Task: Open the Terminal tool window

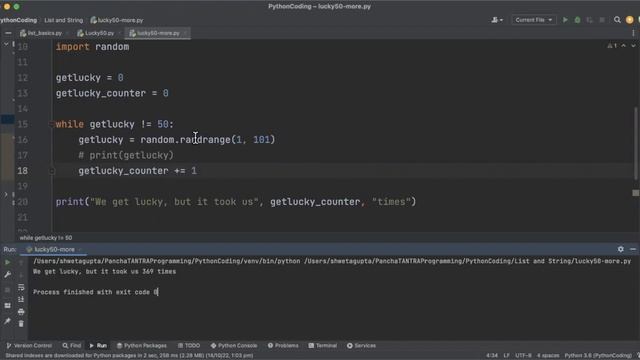Action: [322, 346]
